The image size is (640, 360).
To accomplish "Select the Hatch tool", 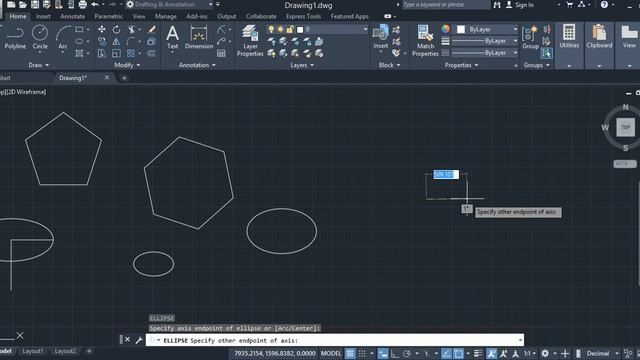I will coord(79,53).
